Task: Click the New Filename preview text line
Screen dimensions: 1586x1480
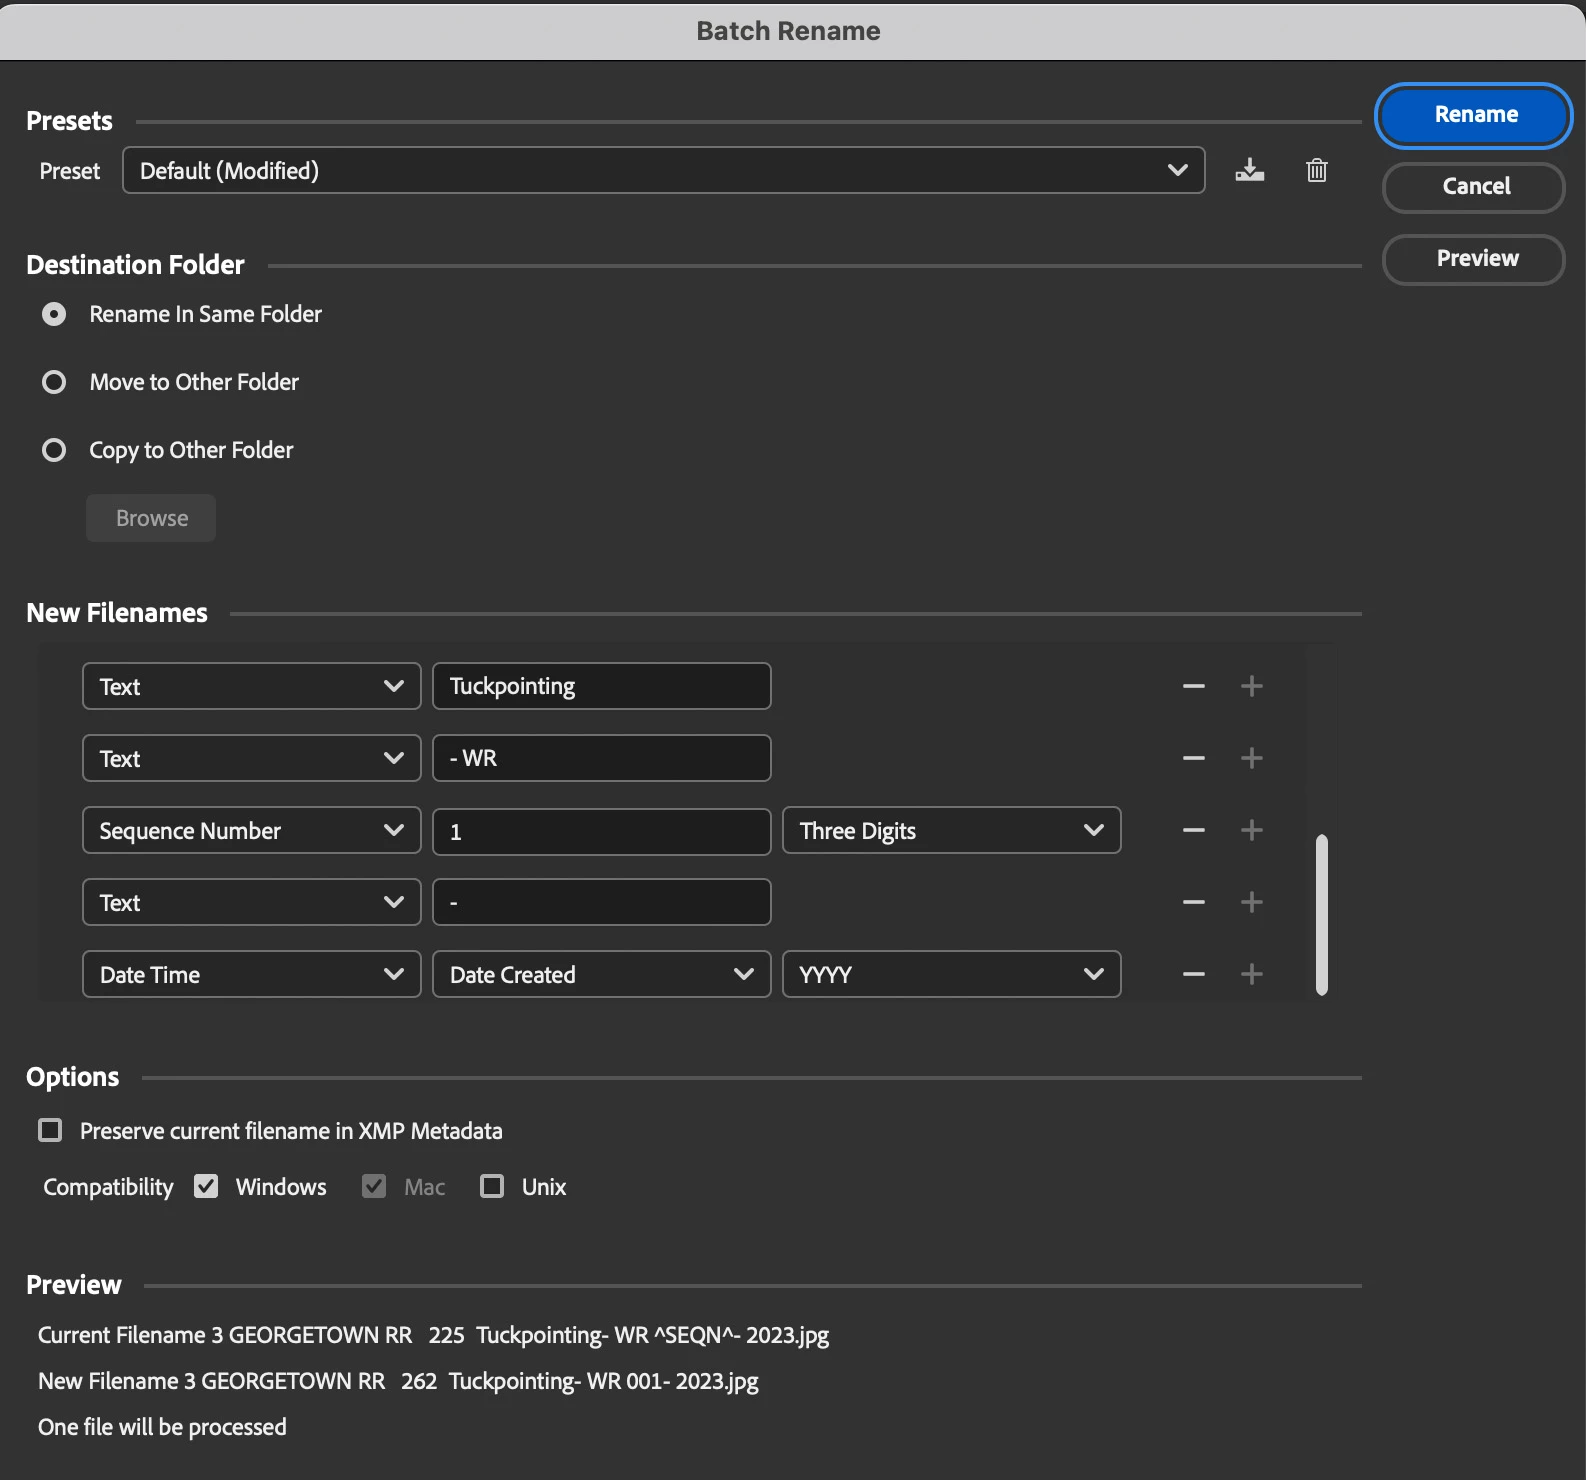Action: pyautogui.click(x=398, y=1381)
